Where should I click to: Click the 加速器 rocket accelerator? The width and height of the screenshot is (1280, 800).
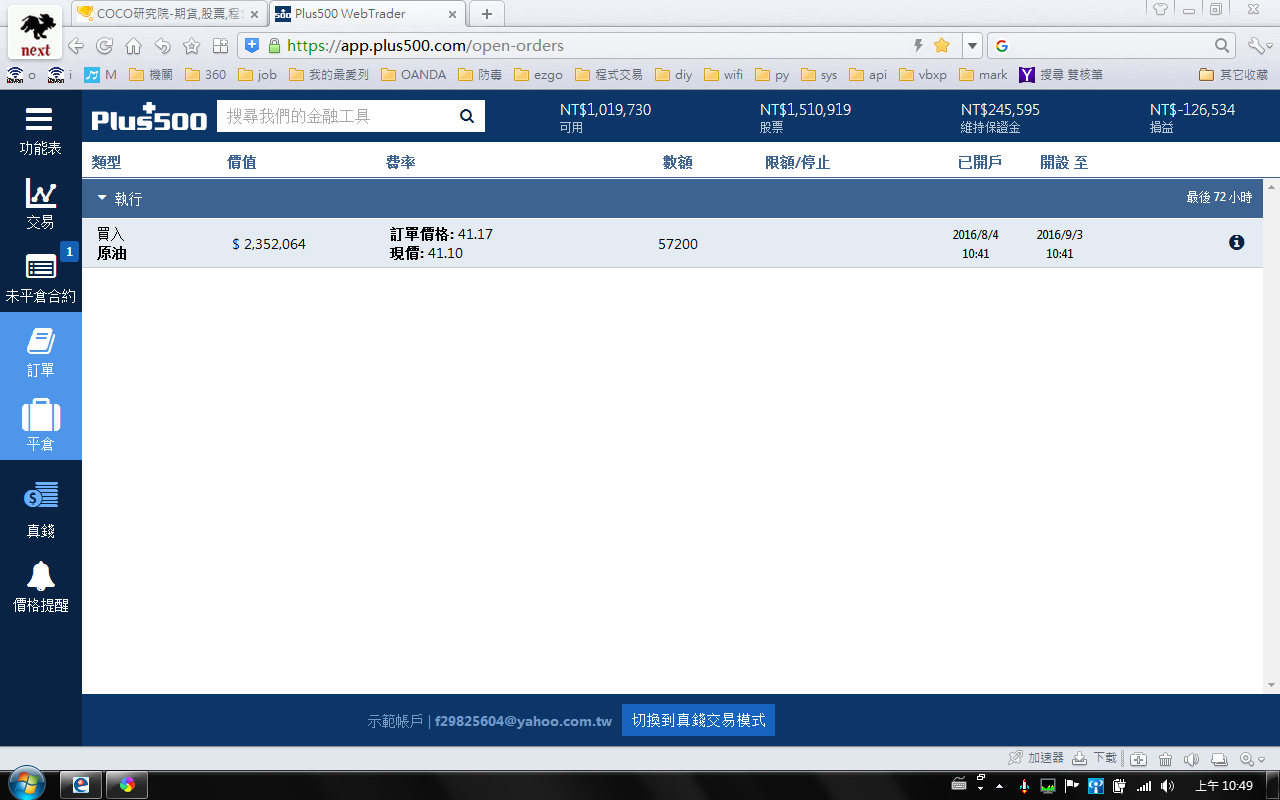(1035, 758)
